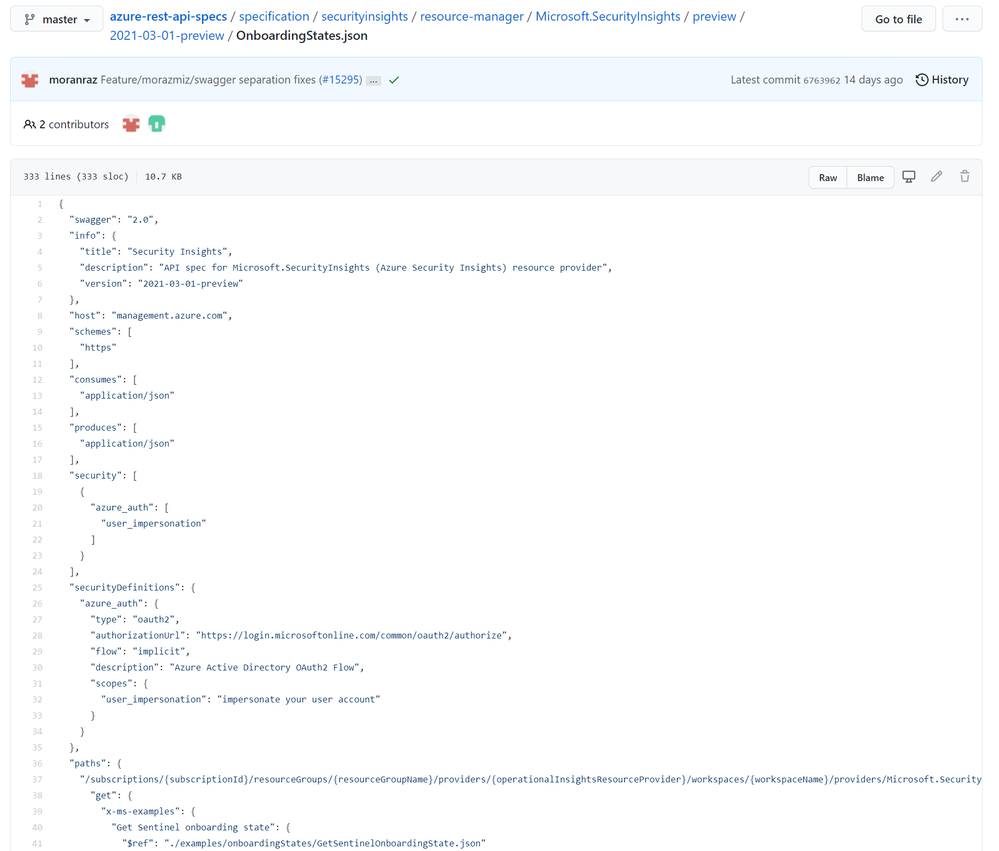This screenshot has height=851, width=999.
Task: Open the master branch dropdown
Action: pos(57,20)
